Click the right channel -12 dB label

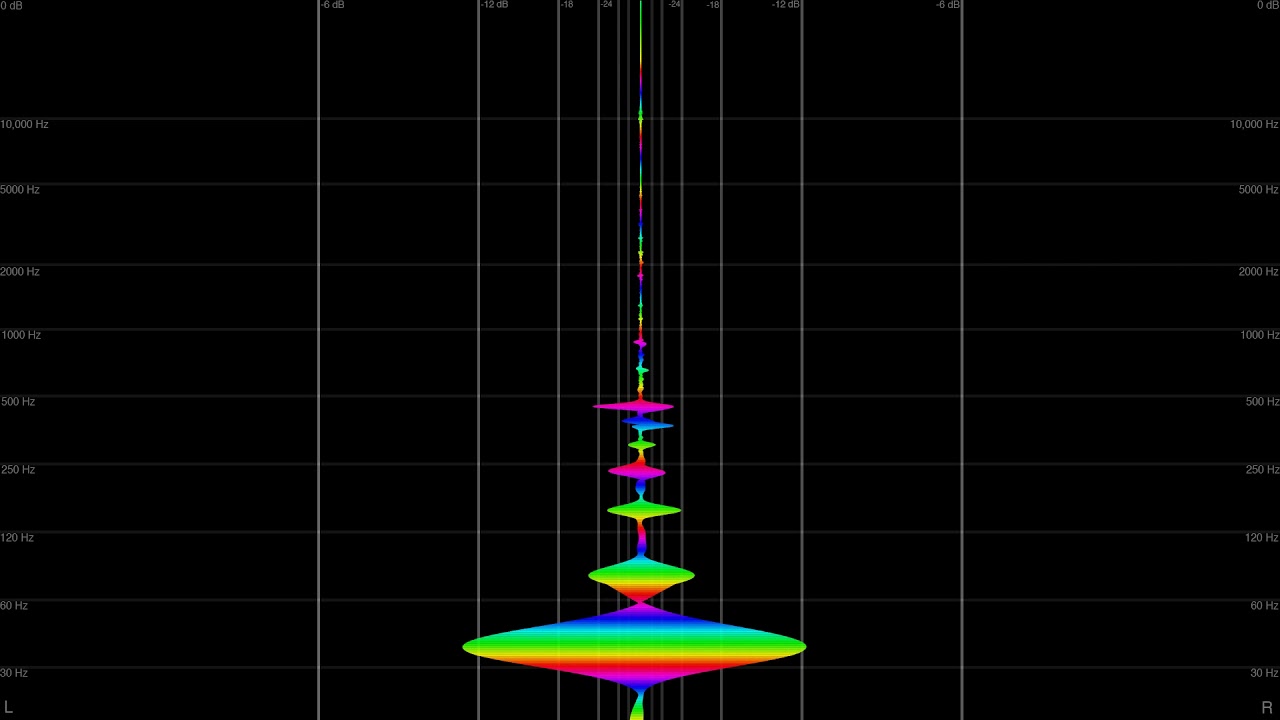pyautogui.click(x=786, y=5)
